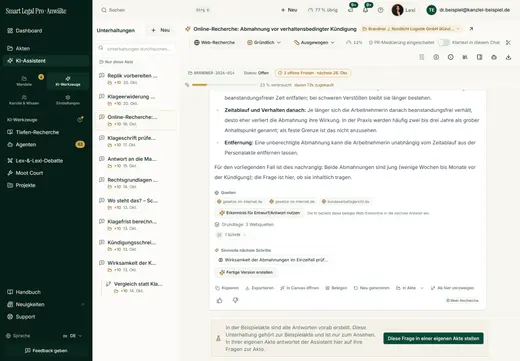Expand the 1 Schritt disclosure
The height and width of the screenshot is (361, 520).
click(x=231, y=235)
